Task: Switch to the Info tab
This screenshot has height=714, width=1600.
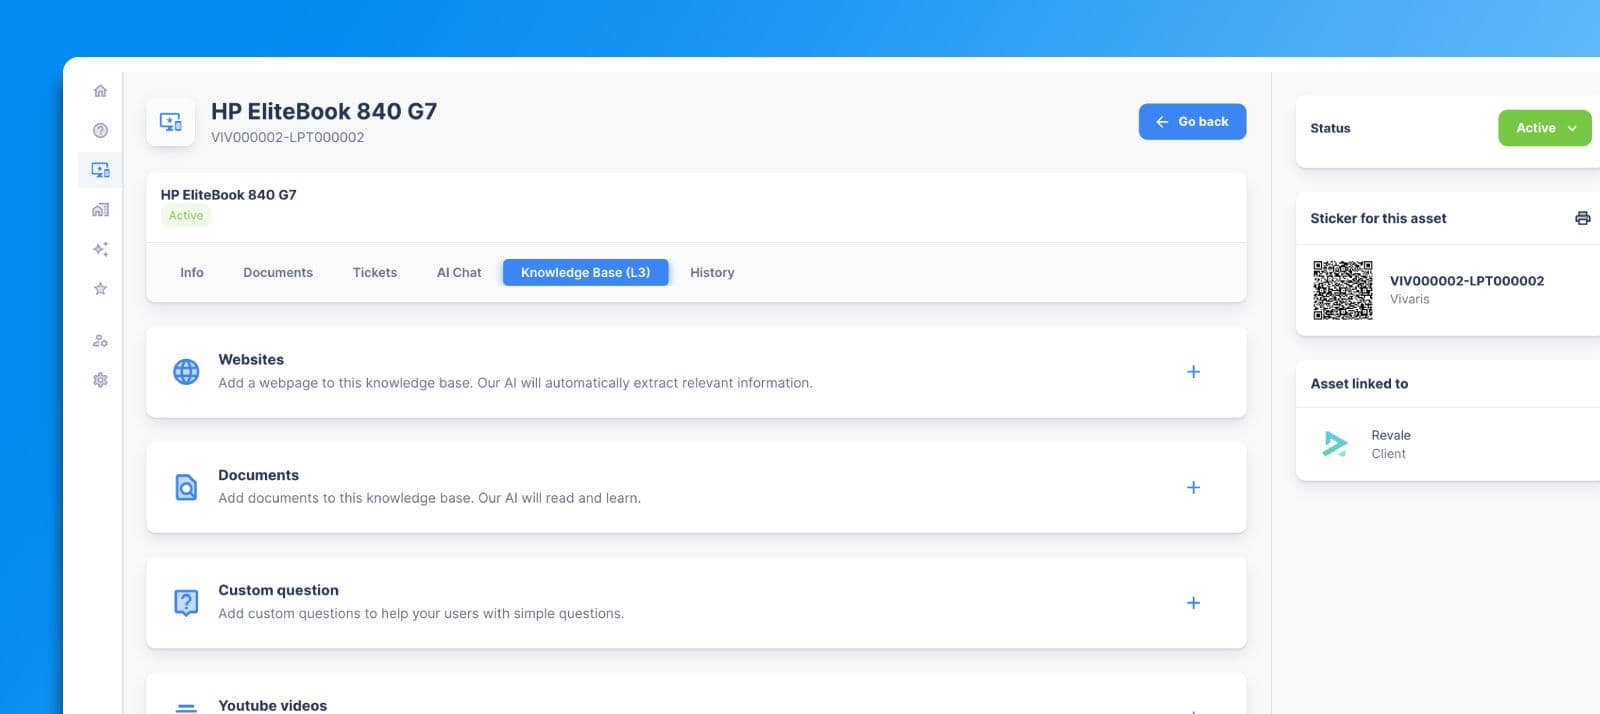Action: 191,272
